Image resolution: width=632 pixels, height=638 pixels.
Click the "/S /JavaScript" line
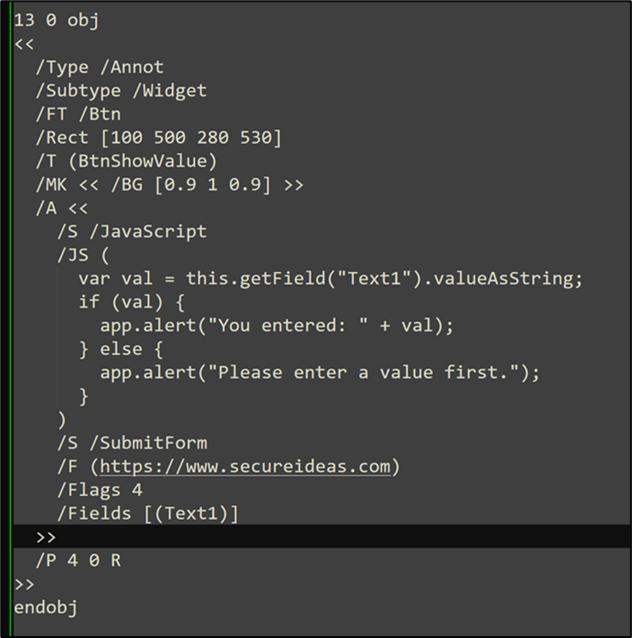pos(131,231)
